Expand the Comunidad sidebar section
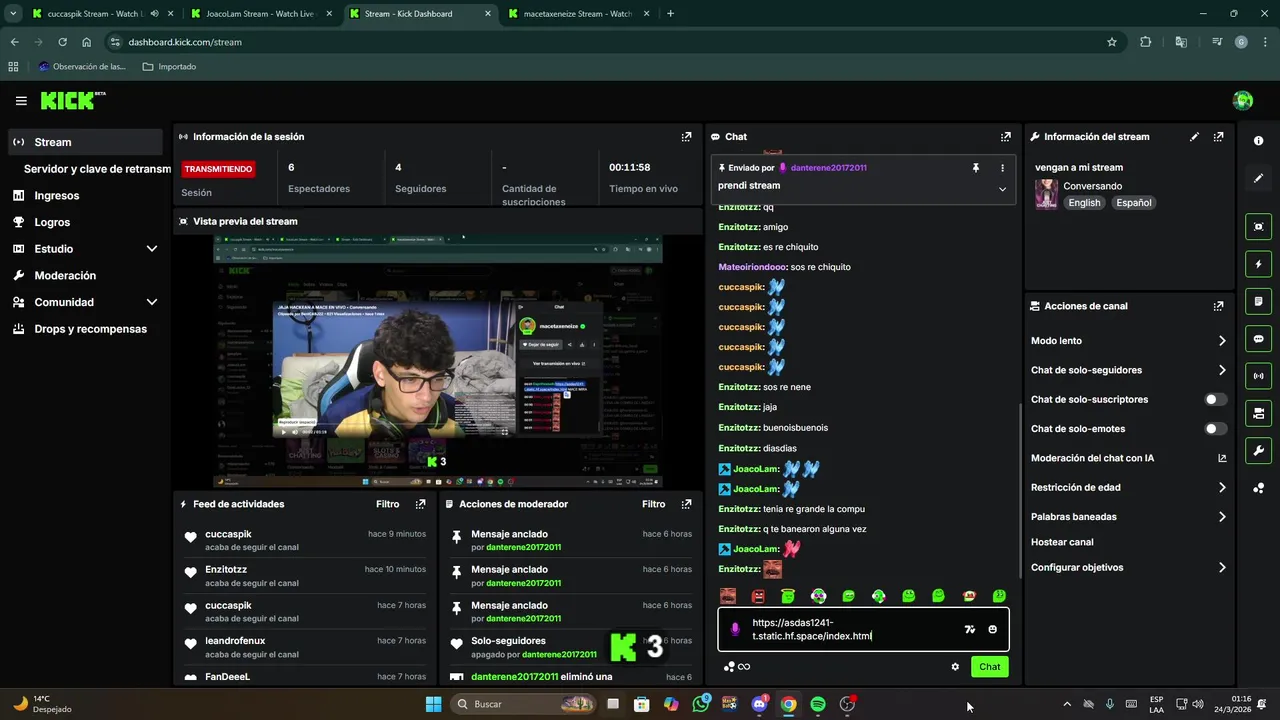The width and height of the screenshot is (1280, 720). coord(86,302)
